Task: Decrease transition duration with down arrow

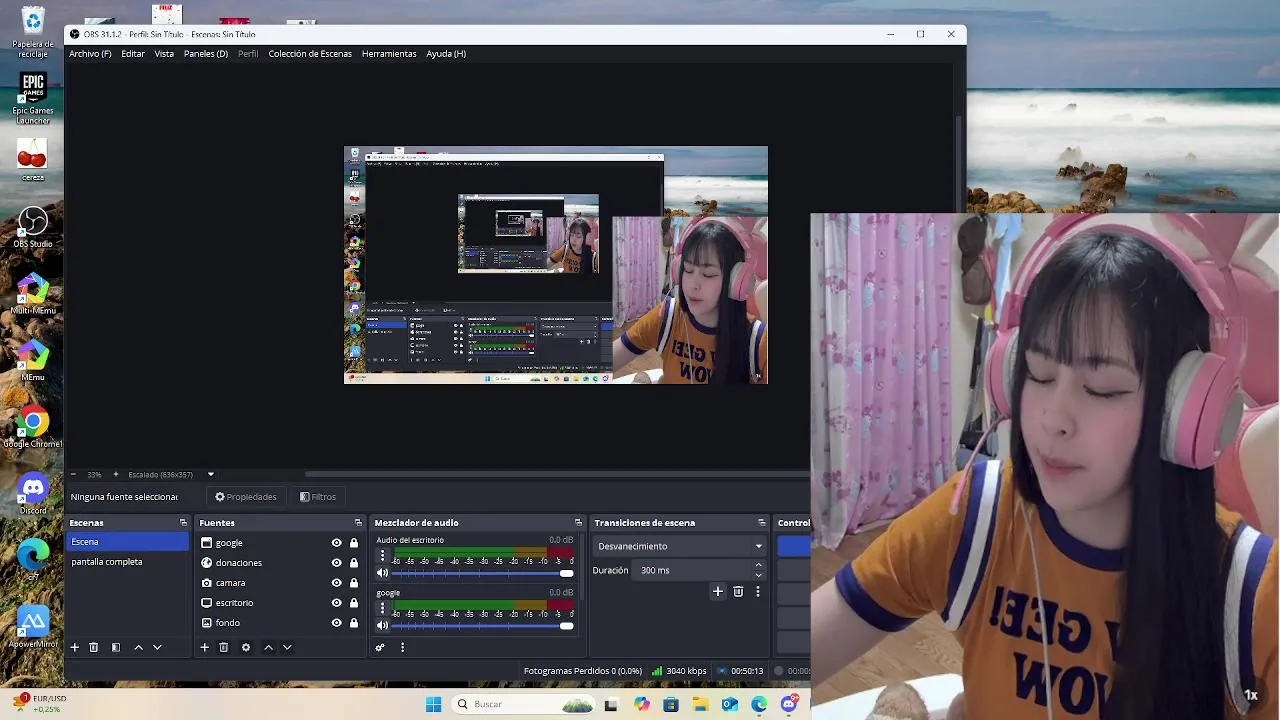Action: (758, 575)
